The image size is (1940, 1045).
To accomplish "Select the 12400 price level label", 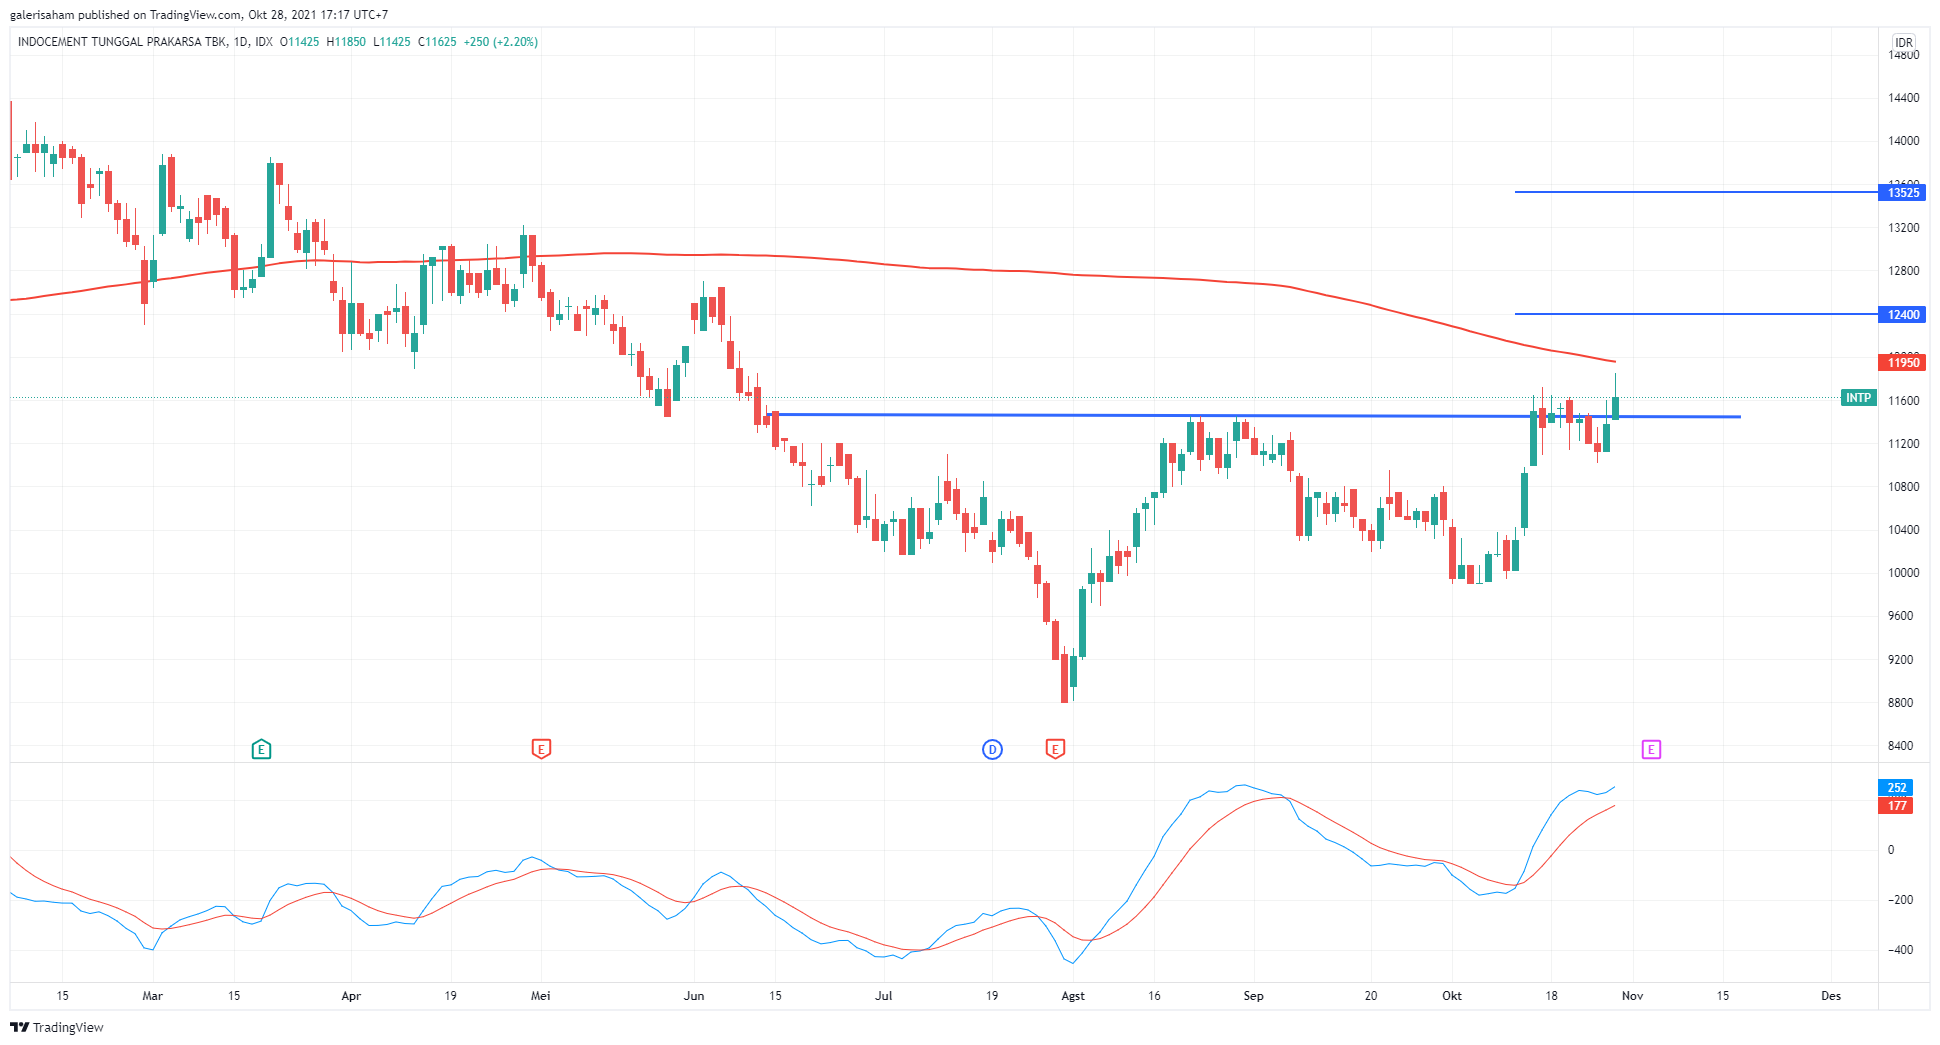I will coord(1902,314).
